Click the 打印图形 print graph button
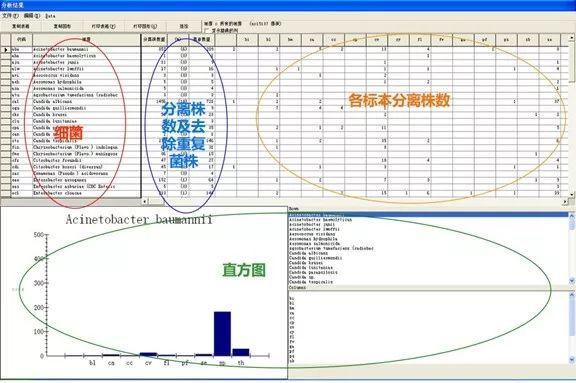 [144, 26]
